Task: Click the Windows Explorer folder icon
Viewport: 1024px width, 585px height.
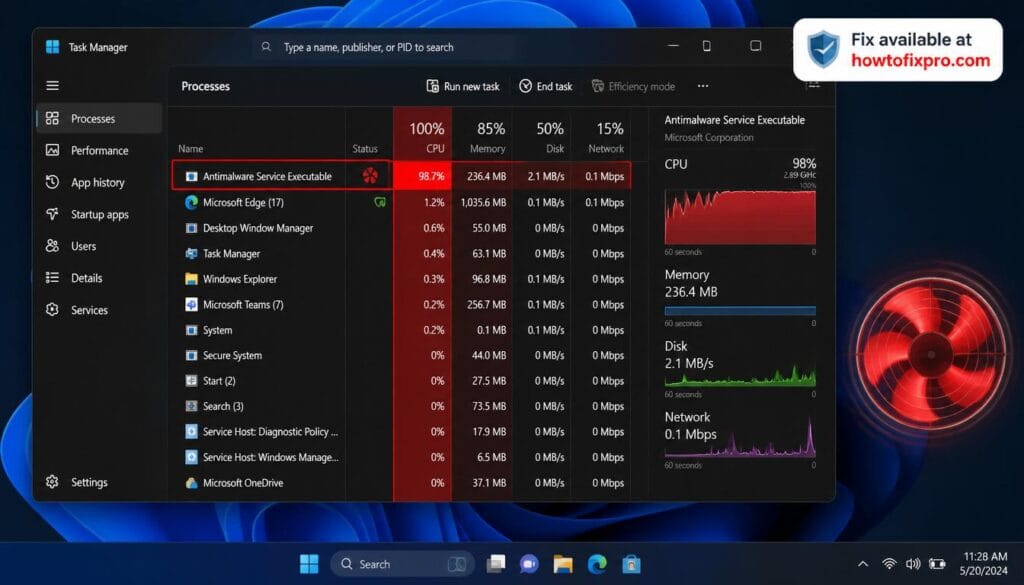Action: coord(191,279)
